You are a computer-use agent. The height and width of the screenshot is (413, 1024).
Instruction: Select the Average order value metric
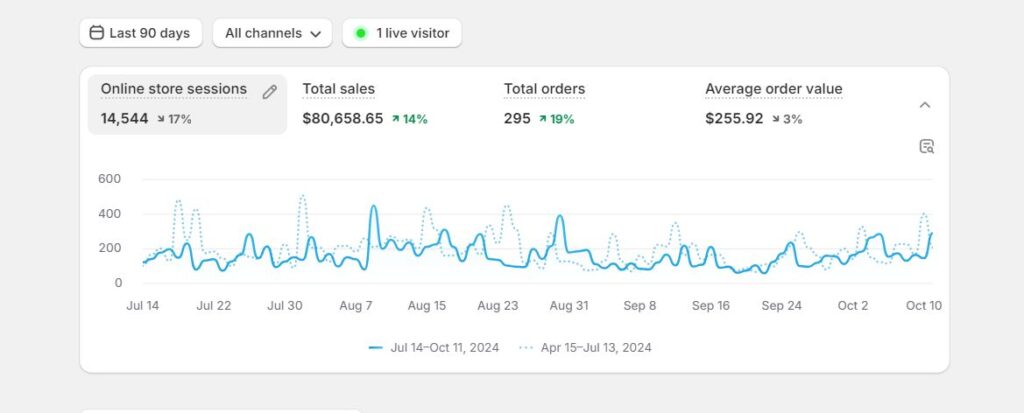[773, 89]
